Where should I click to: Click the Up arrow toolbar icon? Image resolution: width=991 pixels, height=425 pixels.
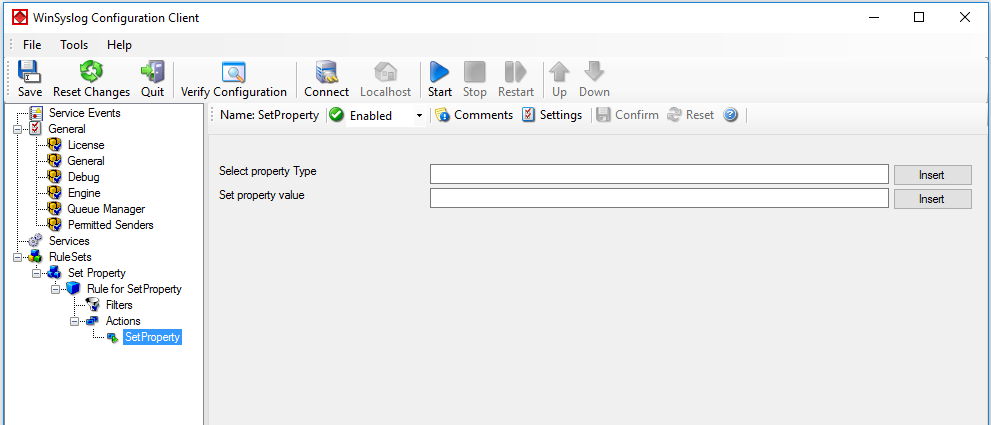pos(559,71)
